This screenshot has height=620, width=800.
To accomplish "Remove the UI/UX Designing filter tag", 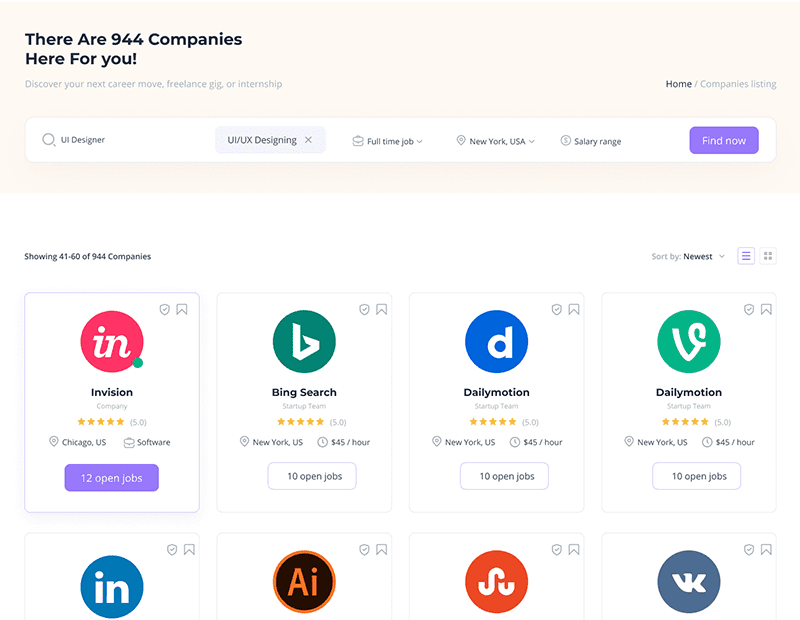I will pos(309,140).
